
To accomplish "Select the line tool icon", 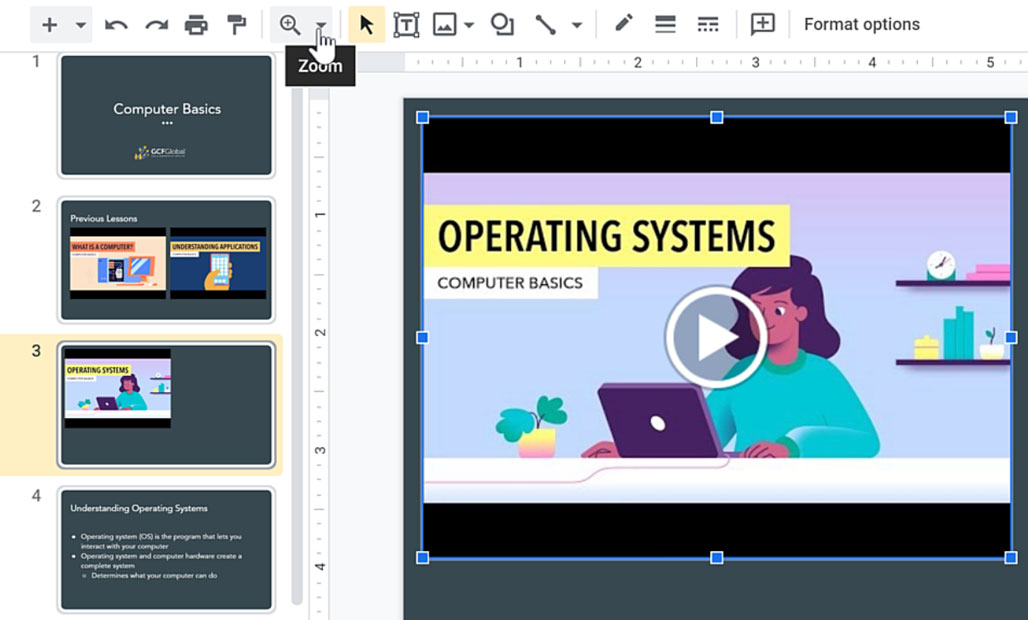I will click(x=545, y=25).
